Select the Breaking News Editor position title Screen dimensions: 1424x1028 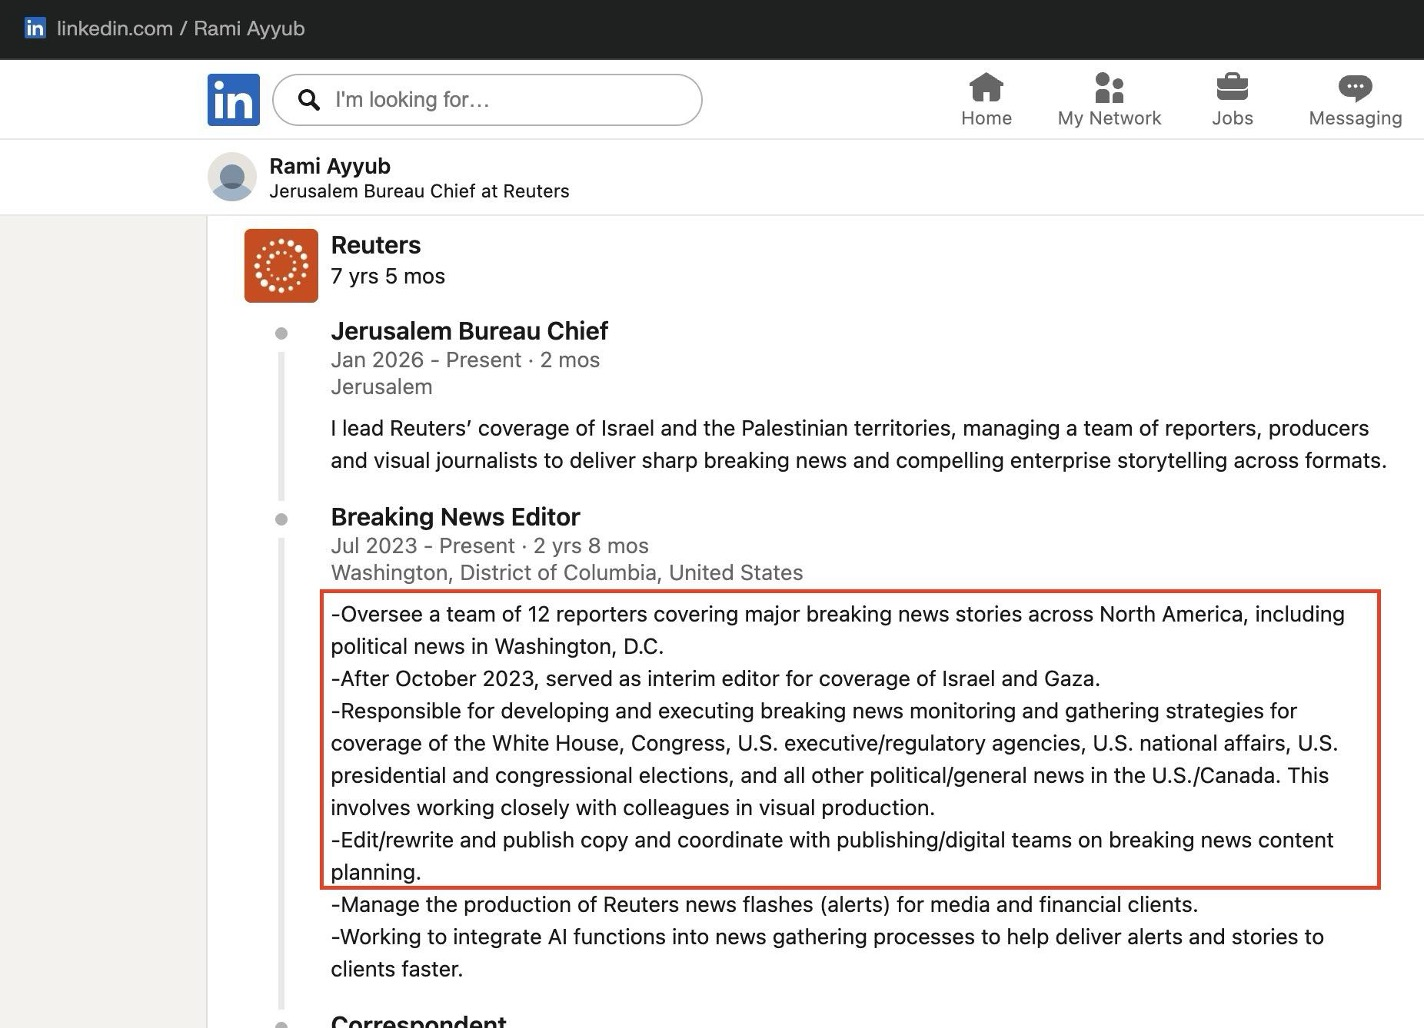455,517
